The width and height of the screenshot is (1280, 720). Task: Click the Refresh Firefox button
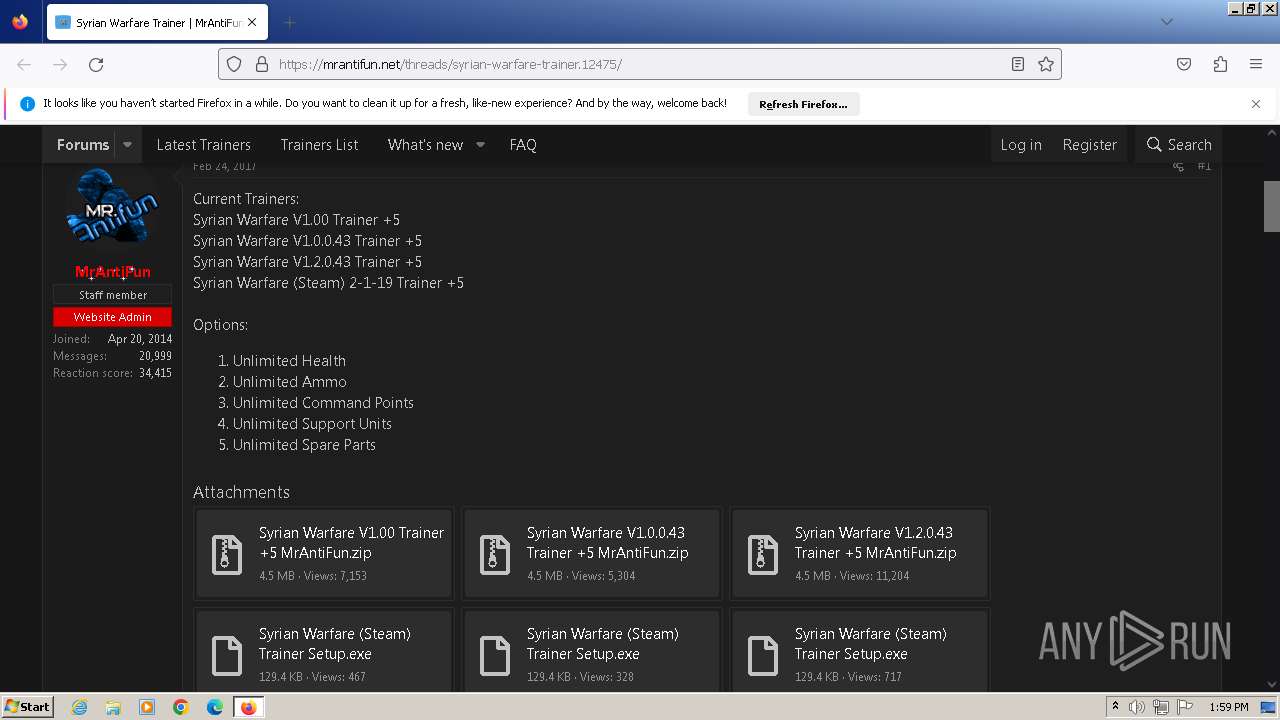point(803,104)
